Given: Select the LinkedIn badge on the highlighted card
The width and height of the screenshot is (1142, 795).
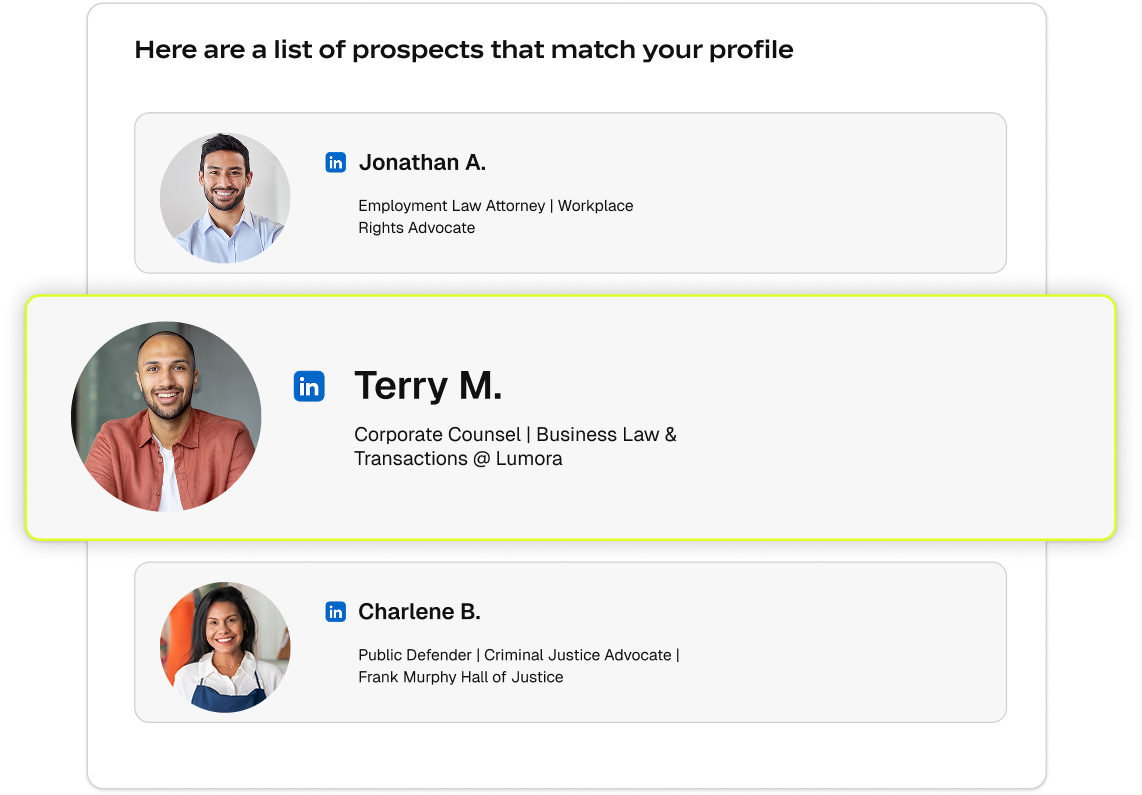Looking at the screenshot, I should 310,386.
